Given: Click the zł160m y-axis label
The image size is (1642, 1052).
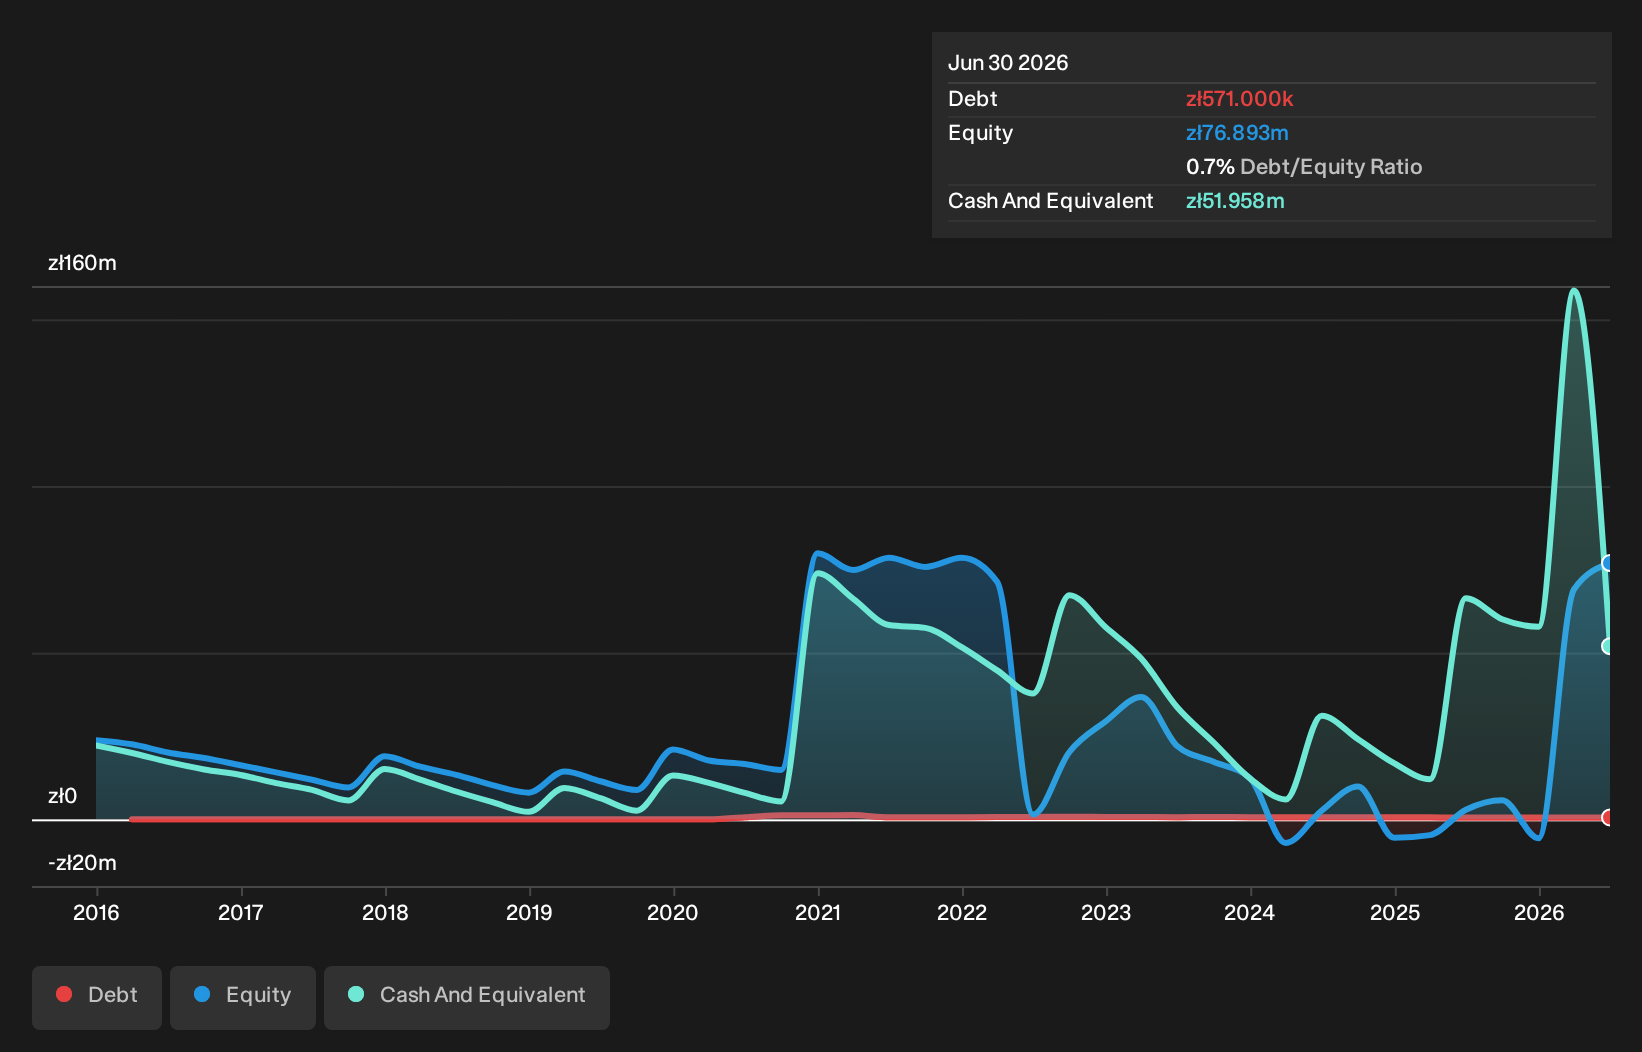Looking at the screenshot, I should click(82, 263).
